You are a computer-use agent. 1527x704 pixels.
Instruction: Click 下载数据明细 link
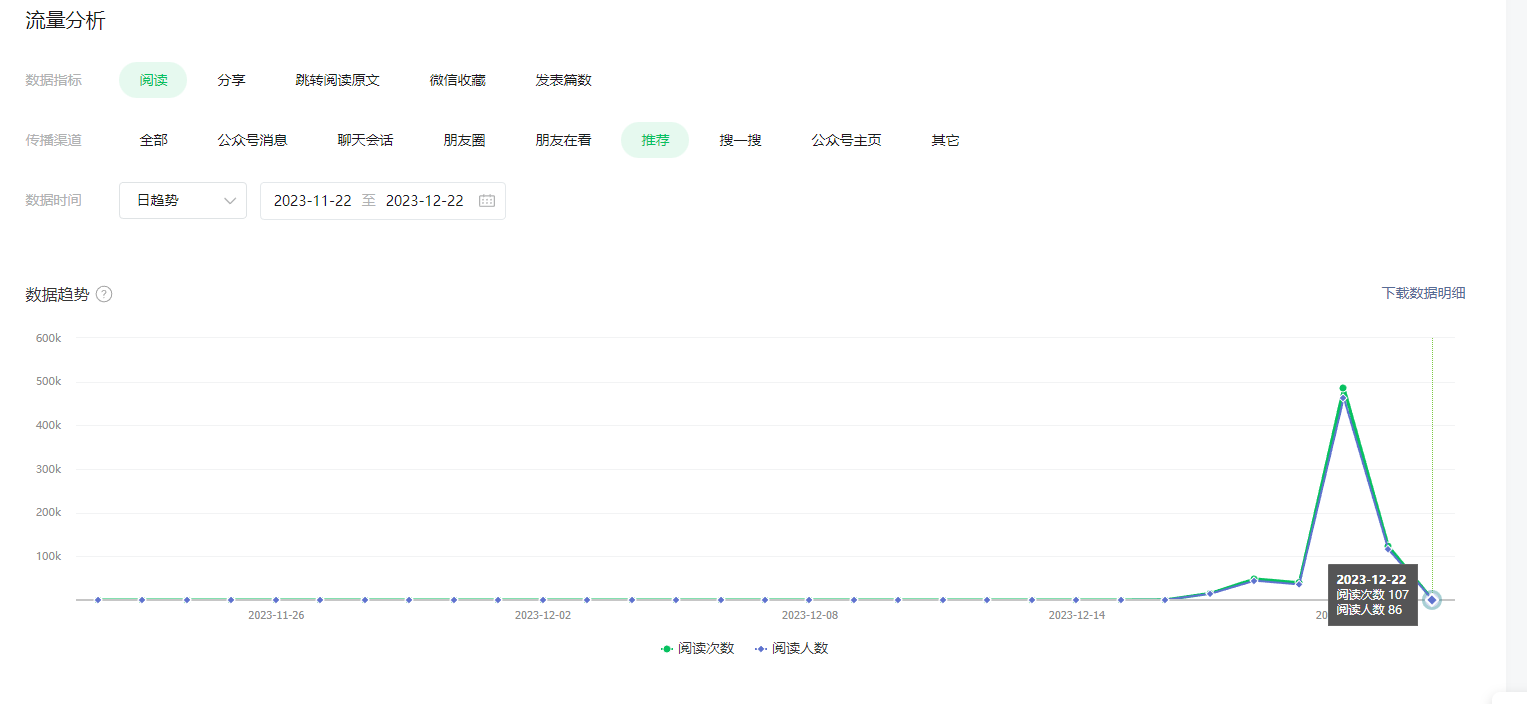pyautogui.click(x=1423, y=293)
